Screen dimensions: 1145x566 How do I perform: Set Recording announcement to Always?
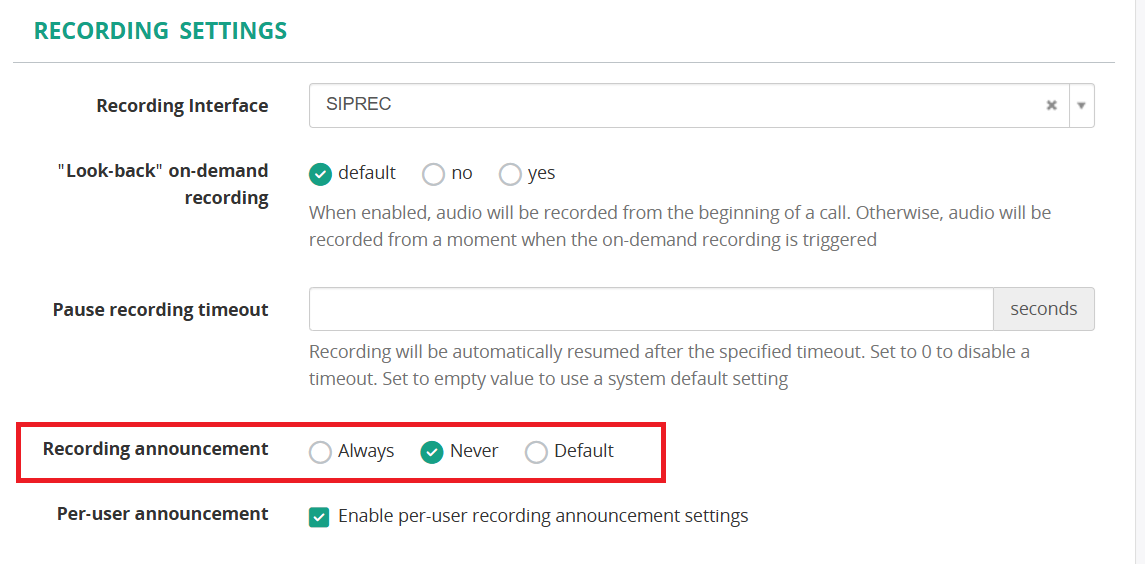tap(320, 452)
